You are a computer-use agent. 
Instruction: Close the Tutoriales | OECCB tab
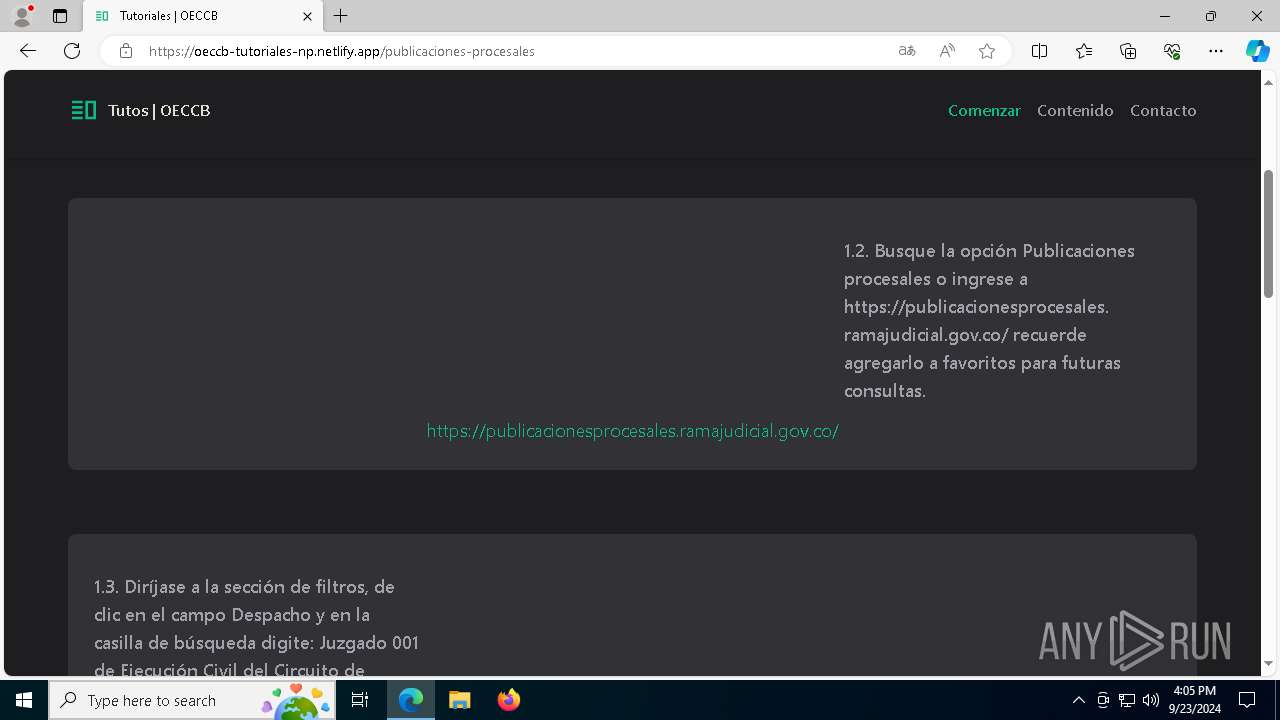click(307, 16)
